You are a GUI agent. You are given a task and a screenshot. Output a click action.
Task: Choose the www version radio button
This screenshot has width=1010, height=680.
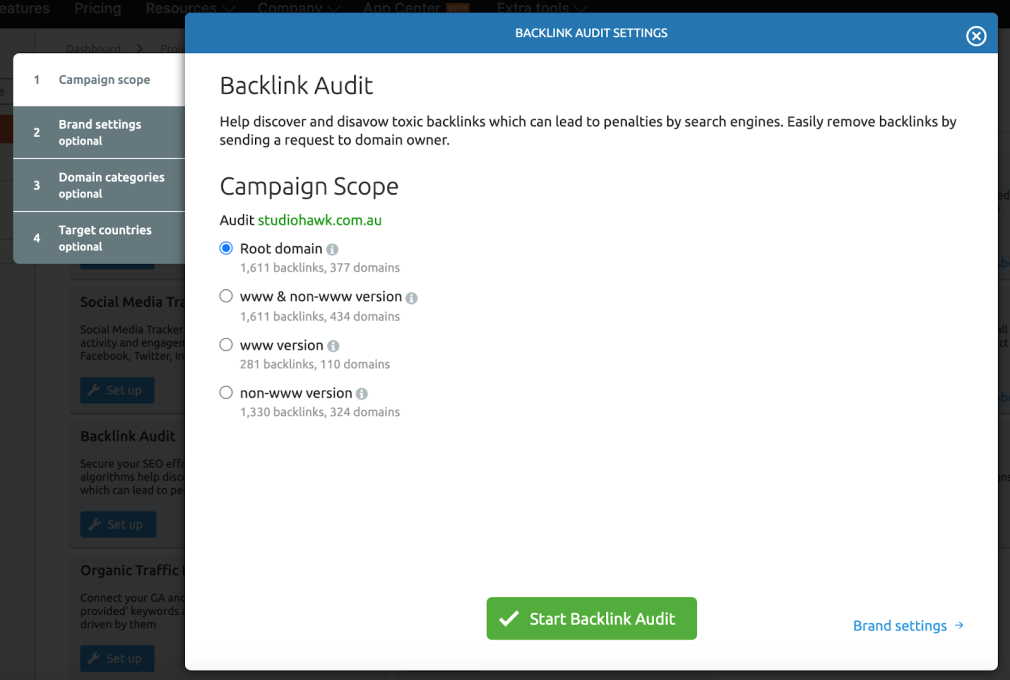pos(226,344)
